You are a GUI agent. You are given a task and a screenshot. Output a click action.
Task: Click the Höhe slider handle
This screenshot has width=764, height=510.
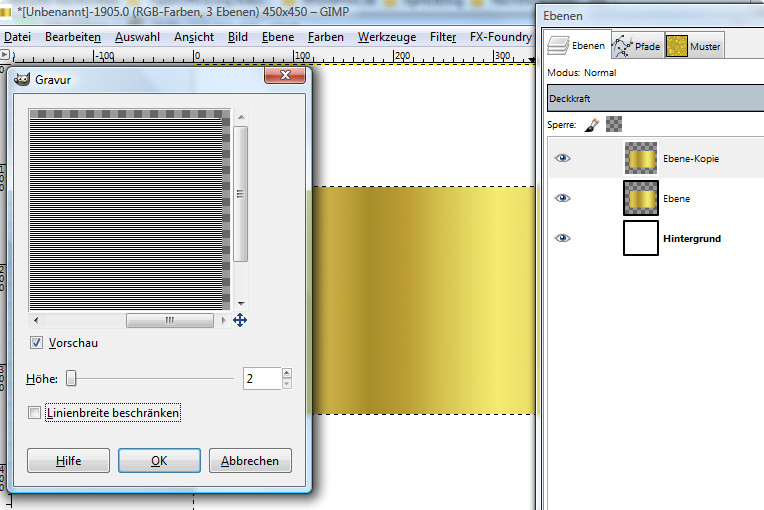(x=72, y=379)
